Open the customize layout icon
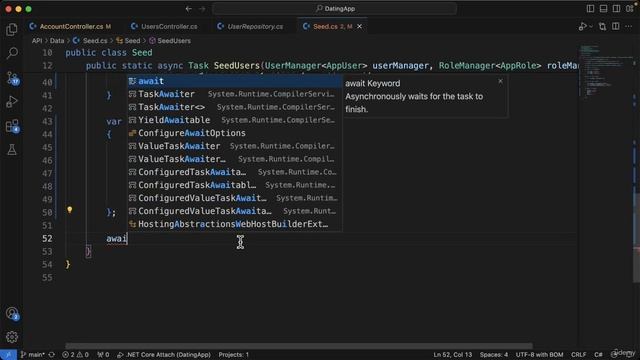Viewport: 640px width, 360px height. (x=629, y=9)
